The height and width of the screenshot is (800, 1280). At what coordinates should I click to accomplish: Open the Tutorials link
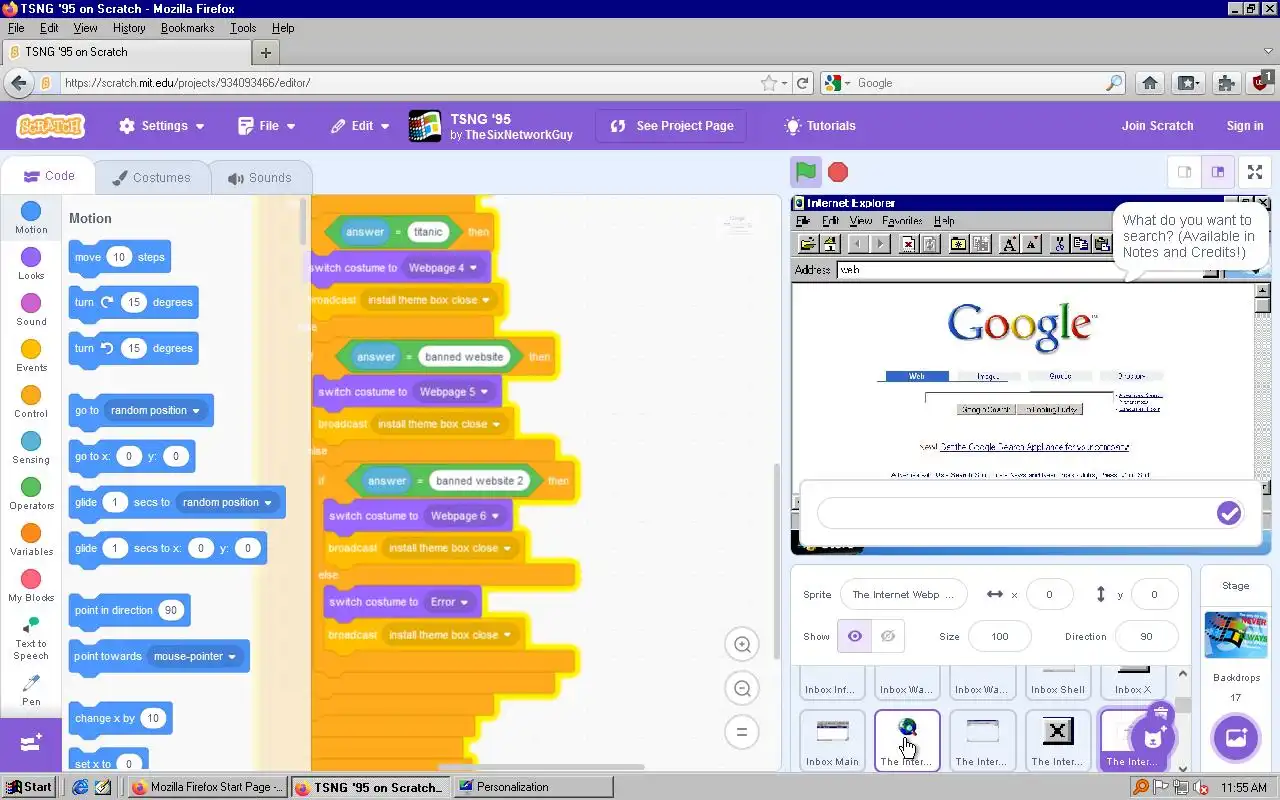pos(820,126)
